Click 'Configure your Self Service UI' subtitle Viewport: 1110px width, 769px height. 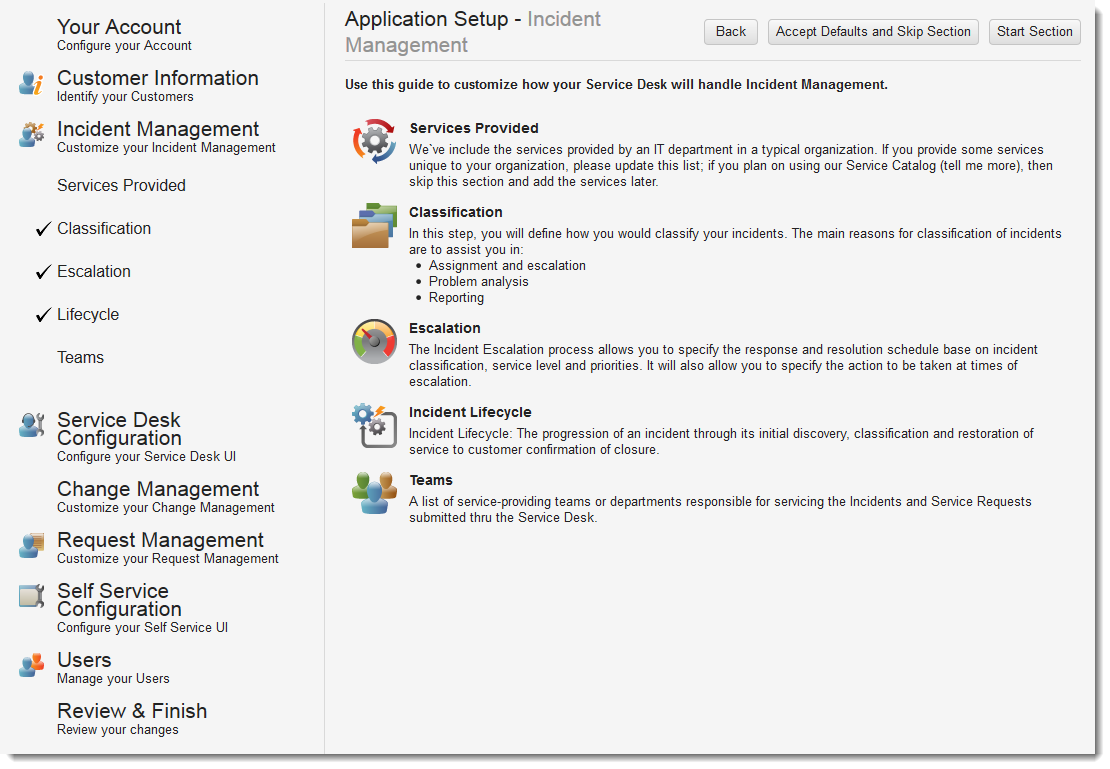[x=142, y=628]
